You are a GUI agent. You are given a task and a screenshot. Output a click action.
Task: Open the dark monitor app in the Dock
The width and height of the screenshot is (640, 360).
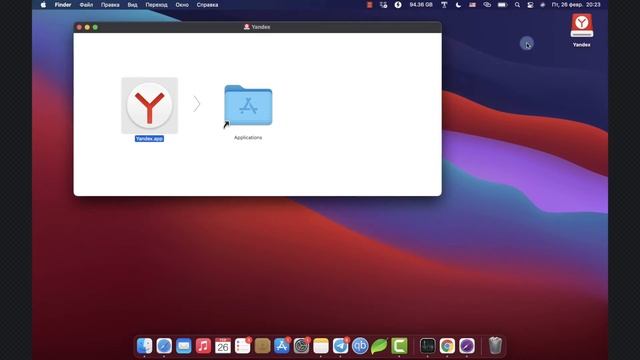[x=428, y=346]
